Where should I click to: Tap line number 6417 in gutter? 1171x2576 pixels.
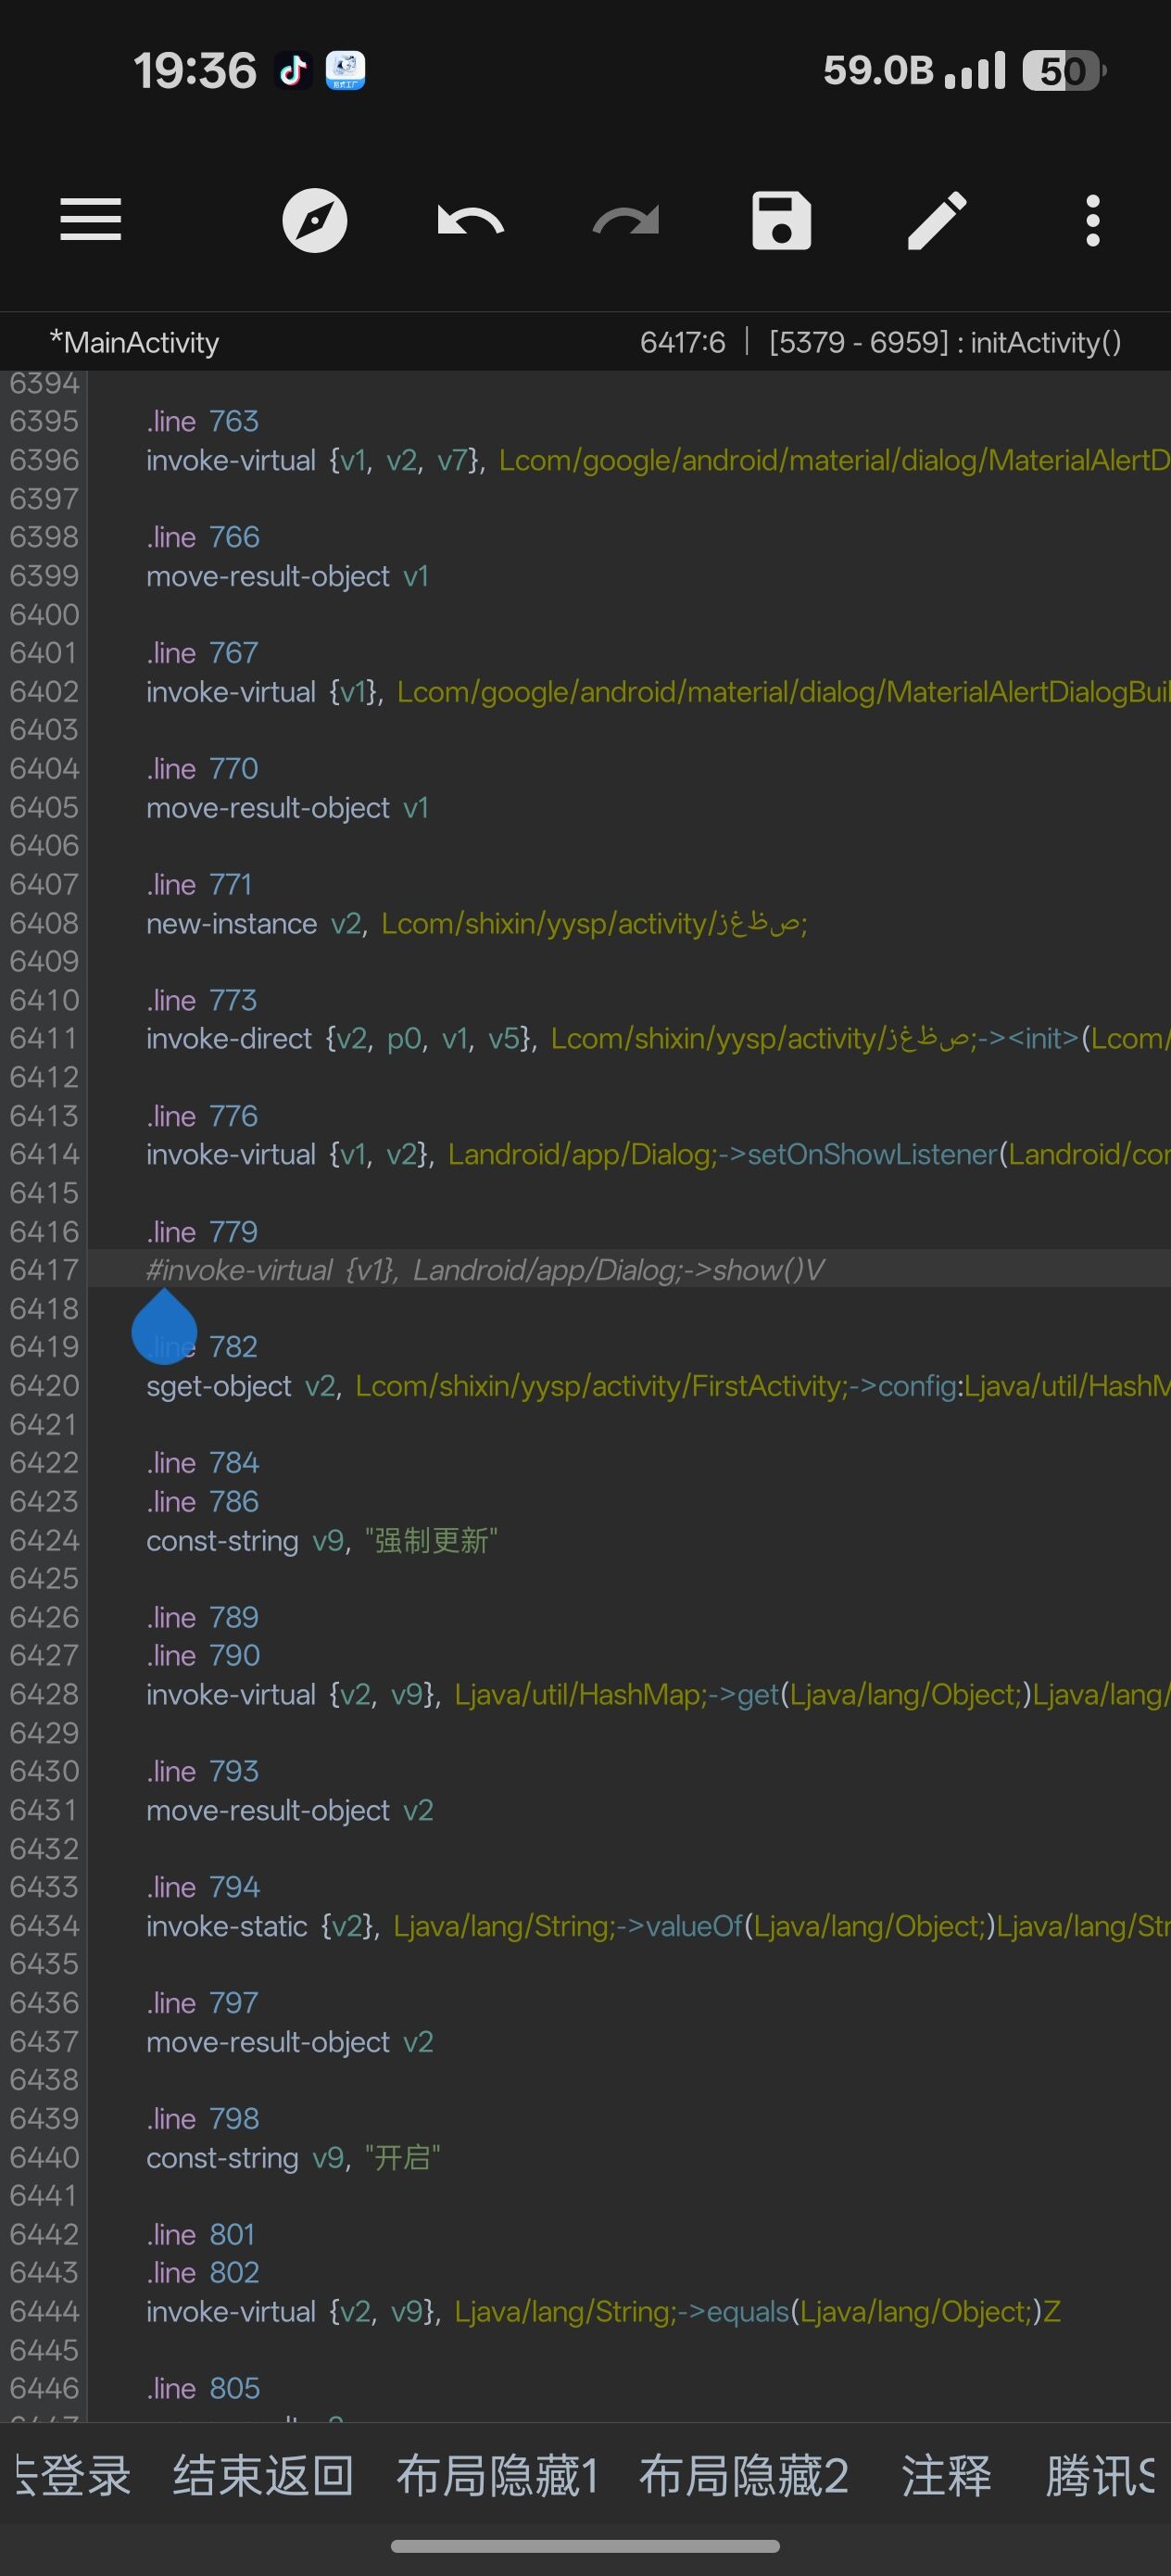(x=44, y=1270)
